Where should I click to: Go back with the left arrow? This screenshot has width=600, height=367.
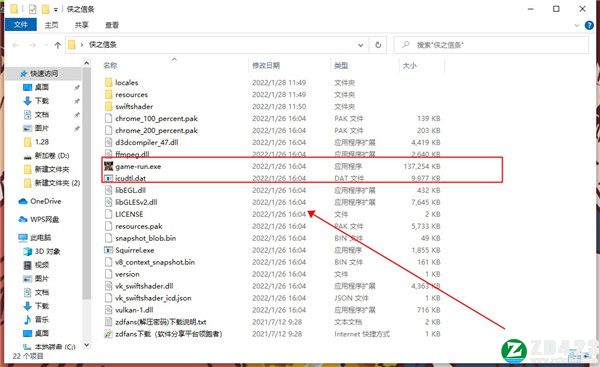[16, 45]
